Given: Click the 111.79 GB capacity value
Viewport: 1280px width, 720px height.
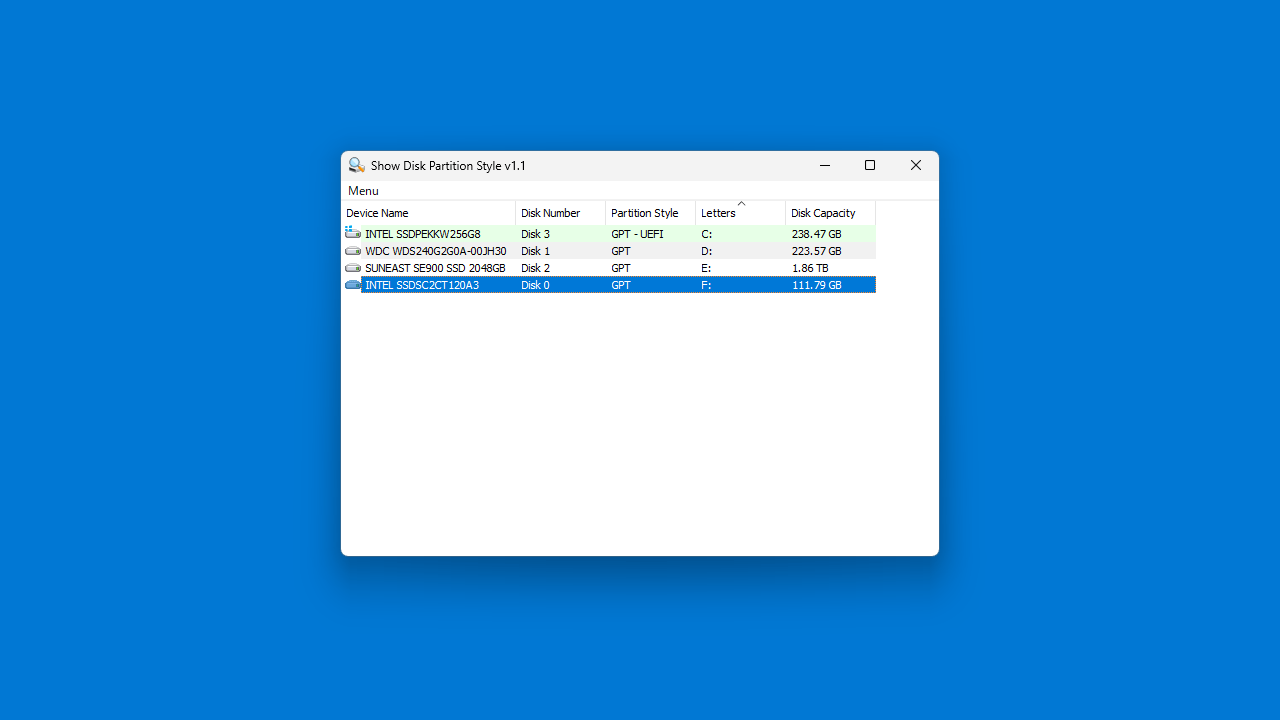Looking at the screenshot, I should (817, 285).
